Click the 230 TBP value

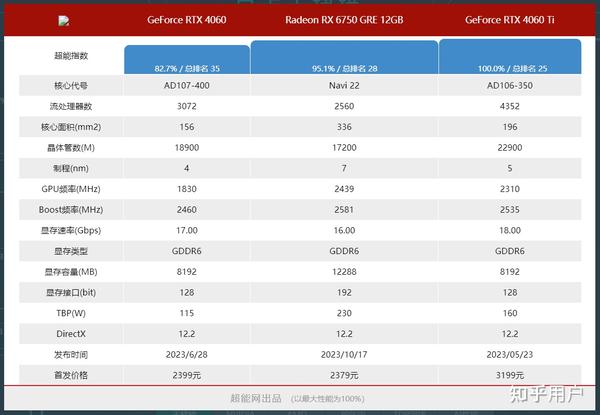click(x=344, y=313)
